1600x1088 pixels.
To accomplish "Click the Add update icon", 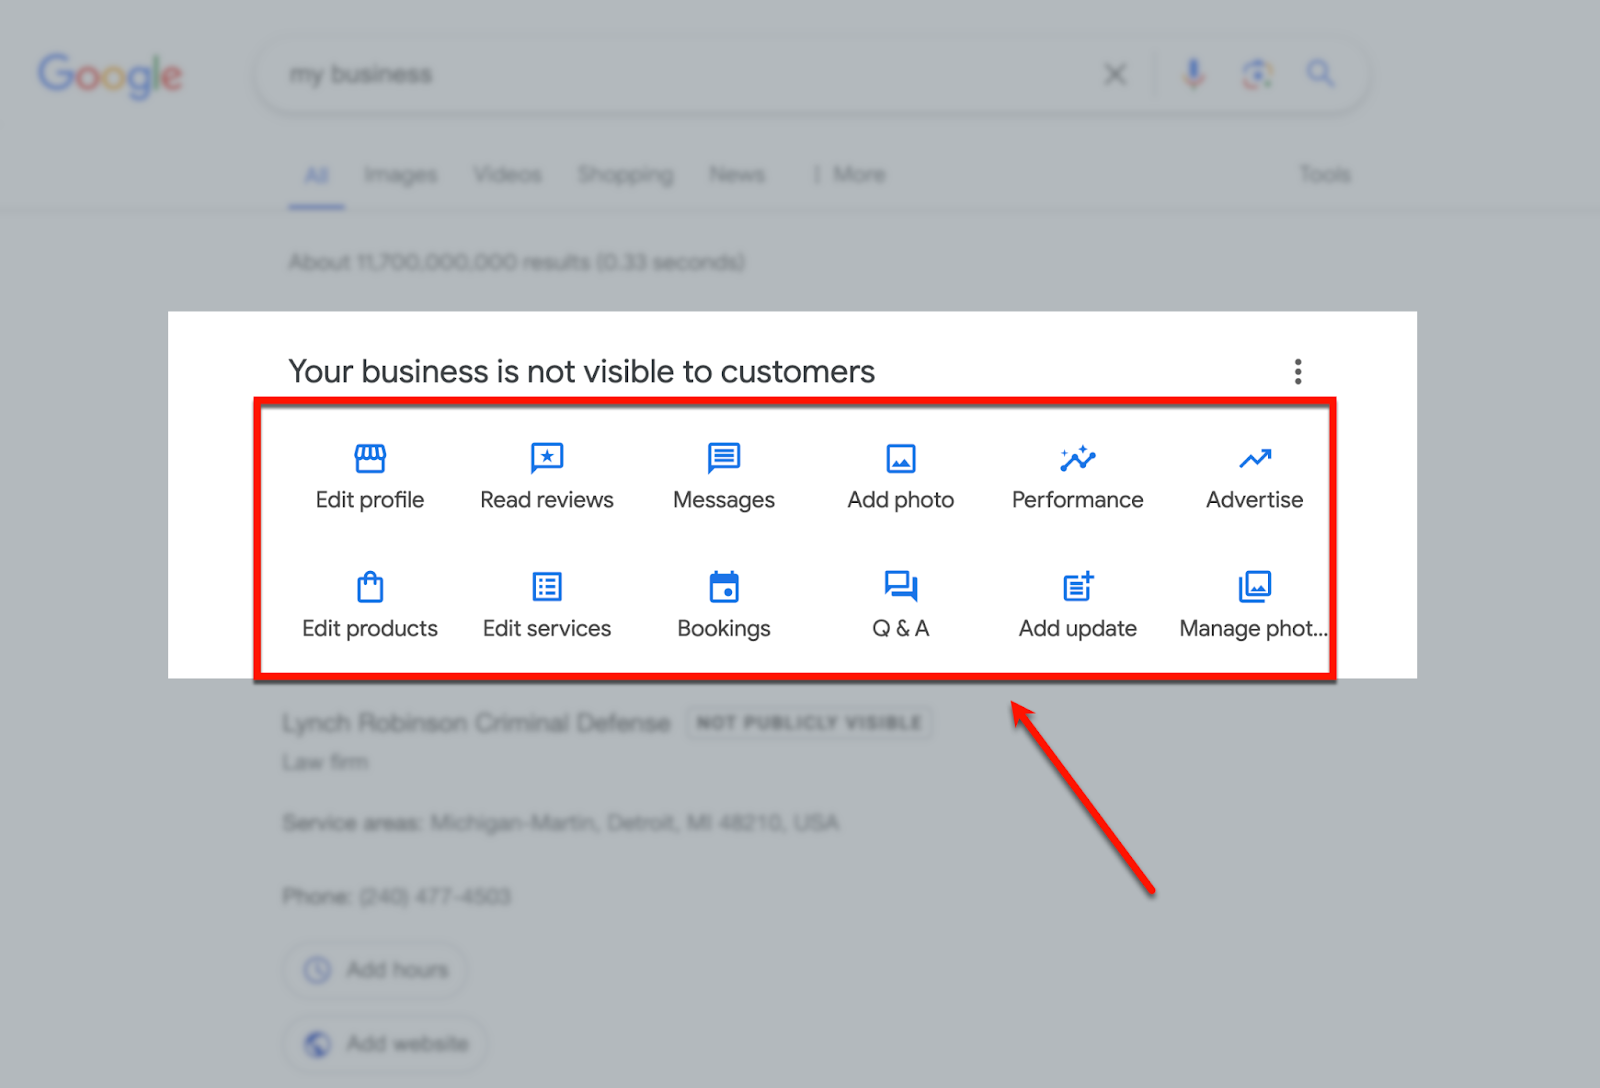I will click(1077, 587).
